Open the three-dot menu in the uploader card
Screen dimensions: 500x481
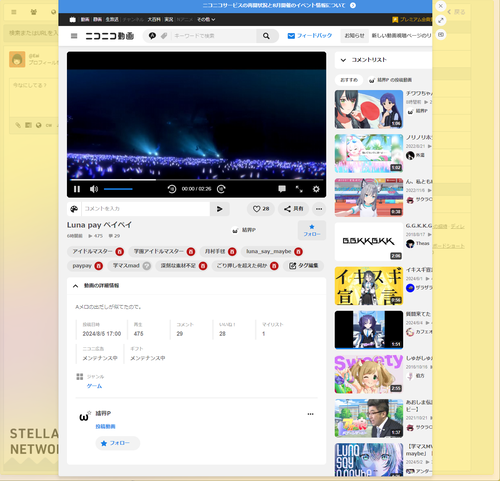coord(310,414)
